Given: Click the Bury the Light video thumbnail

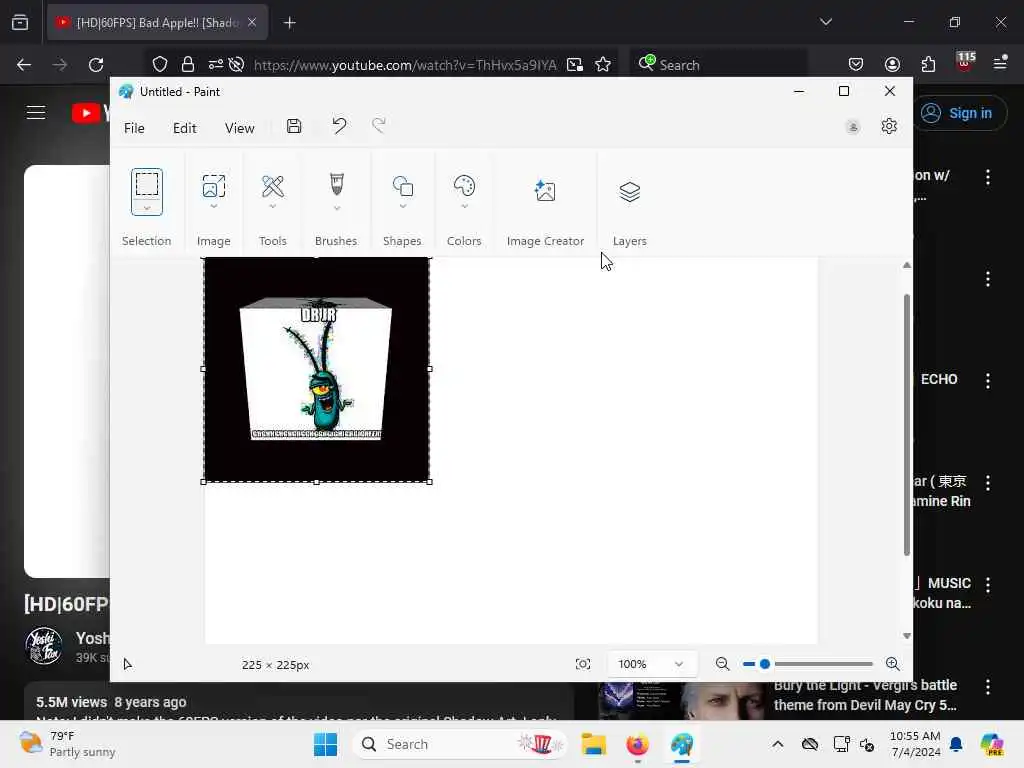Looking at the screenshot, I should tap(681, 701).
